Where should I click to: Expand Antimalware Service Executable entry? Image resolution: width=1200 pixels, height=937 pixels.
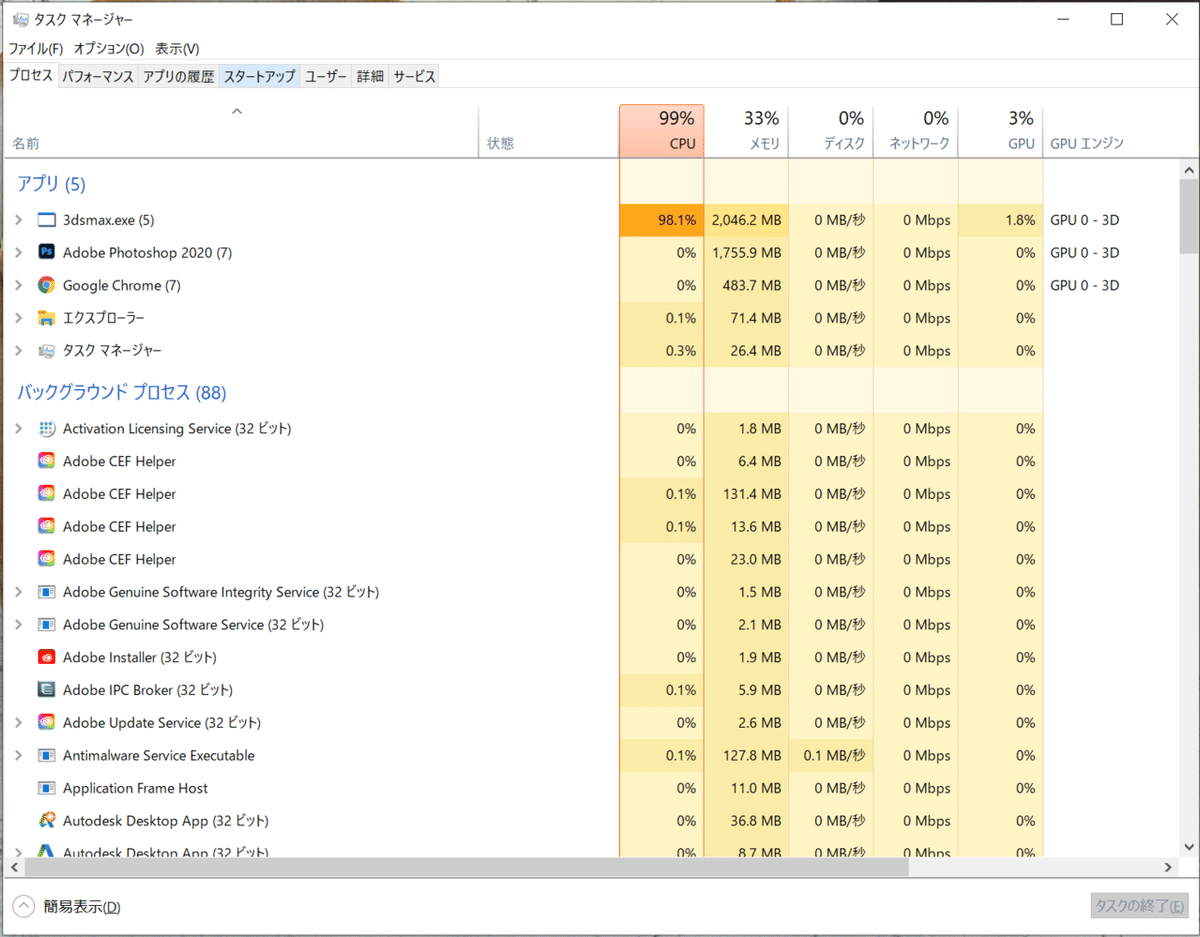click(18, 755)
